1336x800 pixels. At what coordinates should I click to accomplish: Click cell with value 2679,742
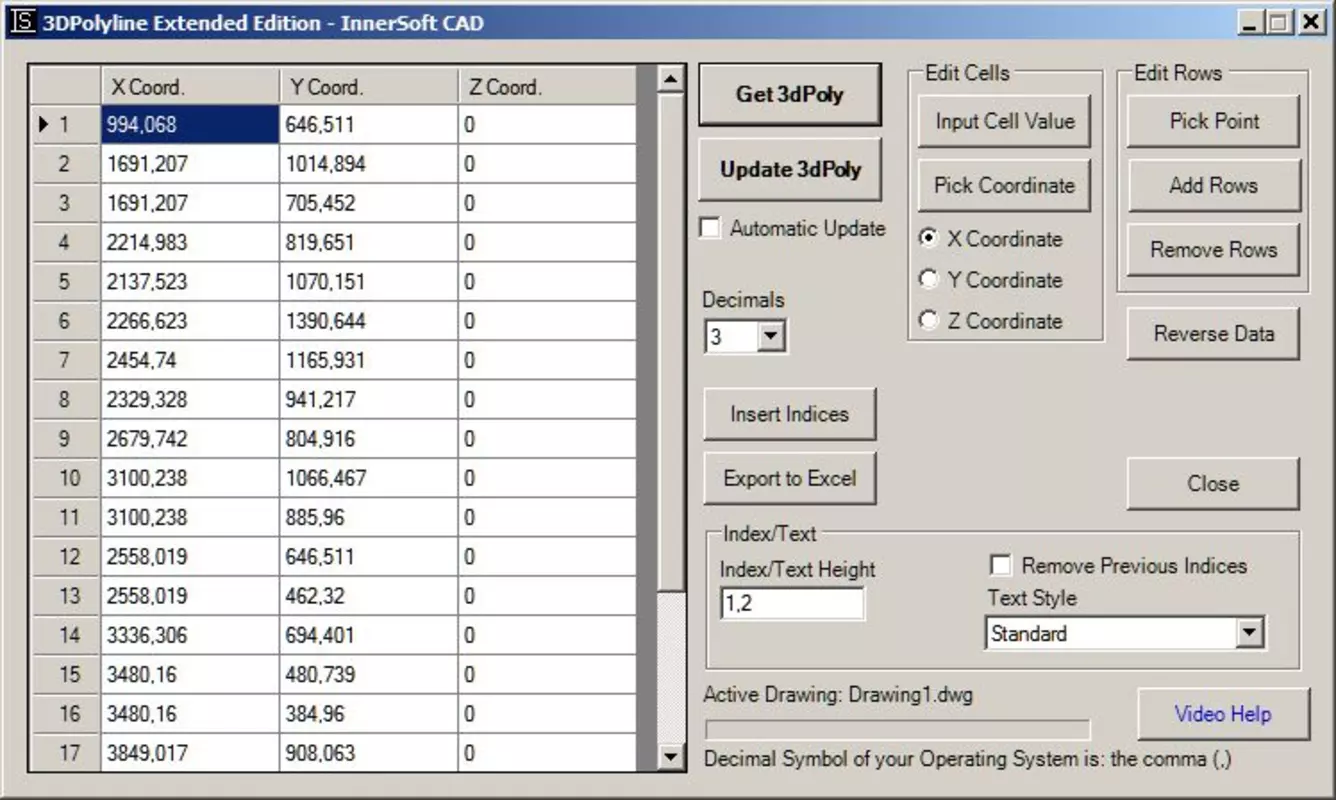(190, 439)
